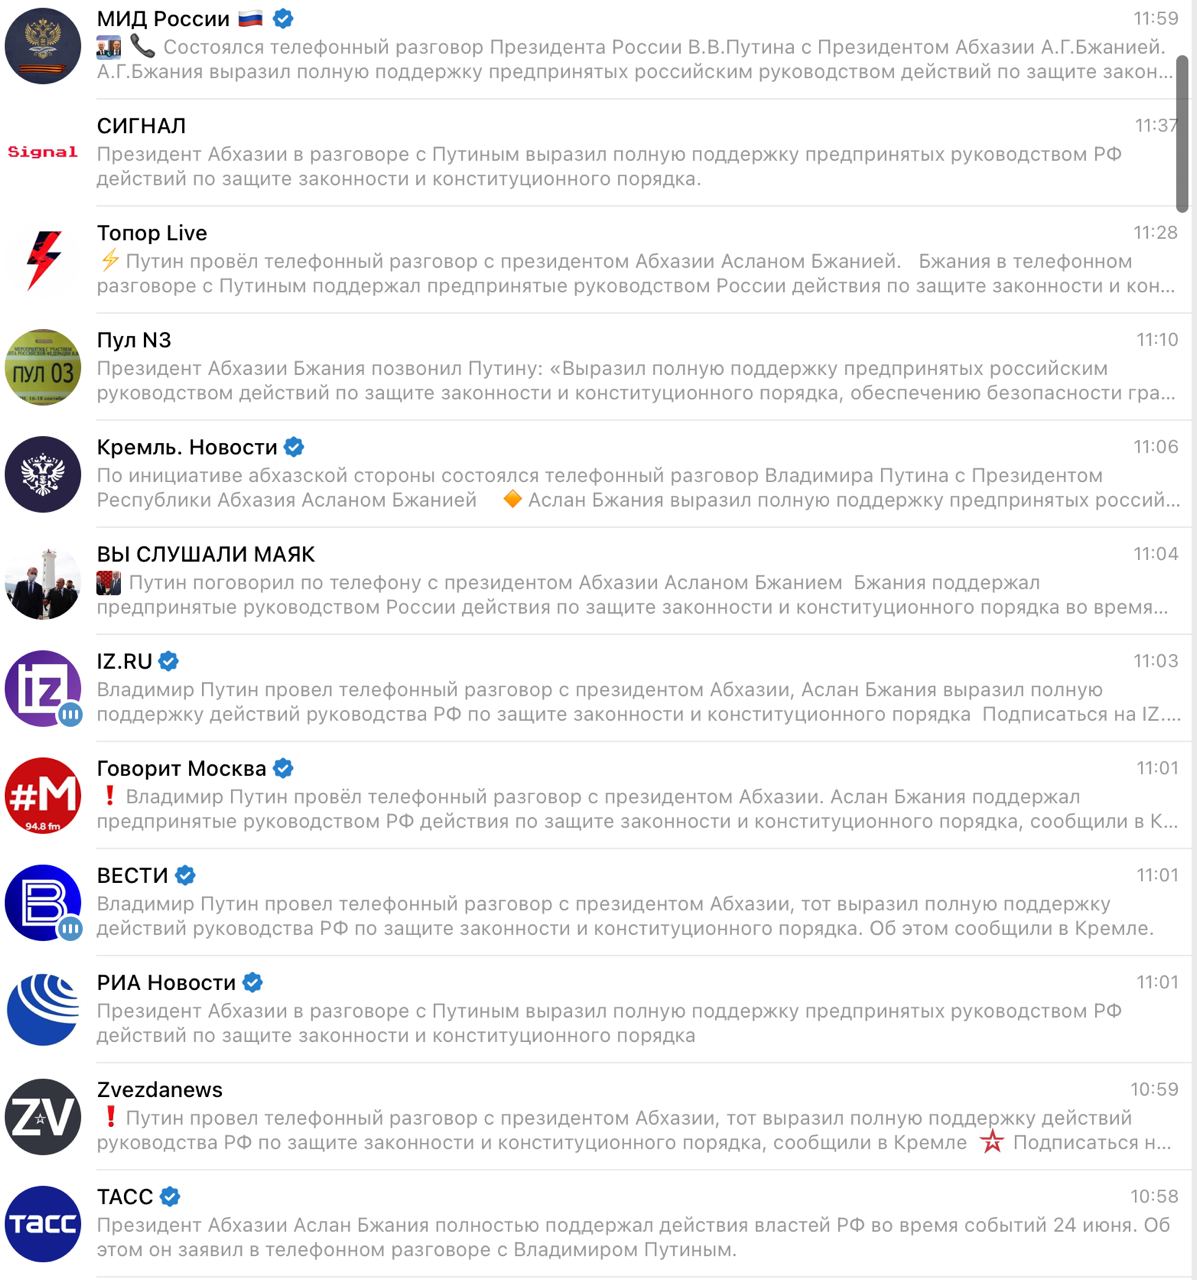Click the ВЕСТИ blue logo avatar
The height and width of the screenshot is (1280, 1197).
[x=43, y=902]
